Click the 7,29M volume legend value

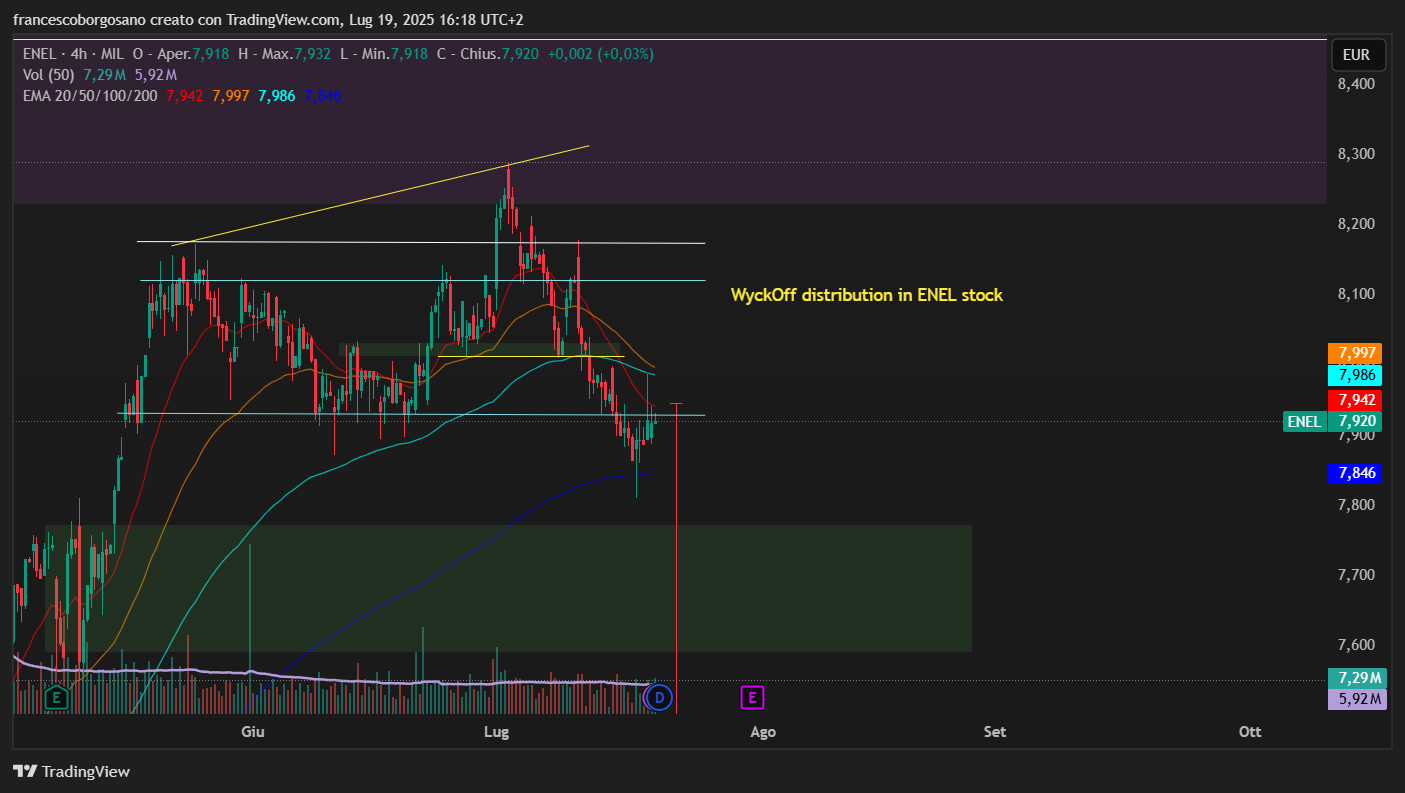click(x=104, y=75)
